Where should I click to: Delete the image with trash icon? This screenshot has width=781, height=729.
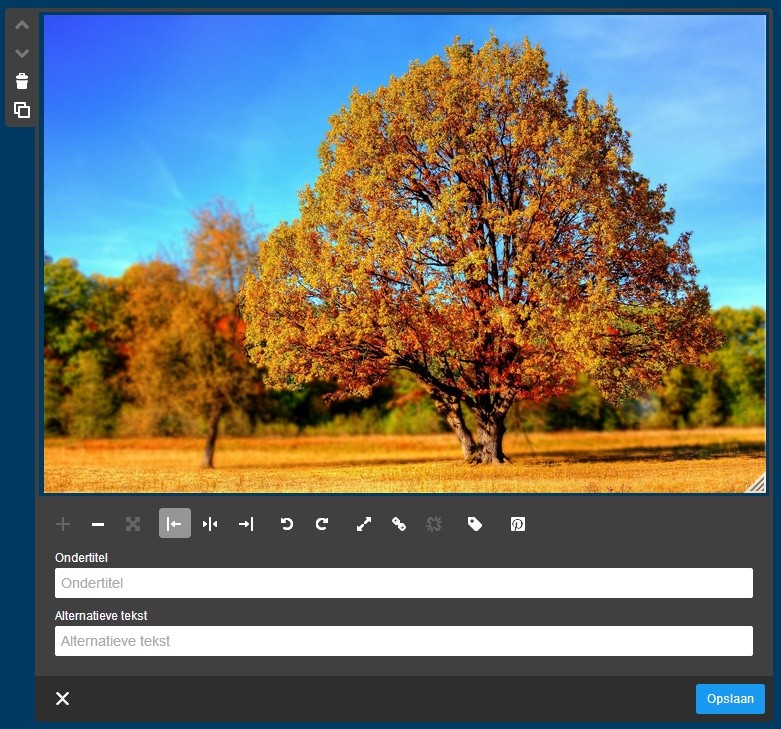click(22, 81)
